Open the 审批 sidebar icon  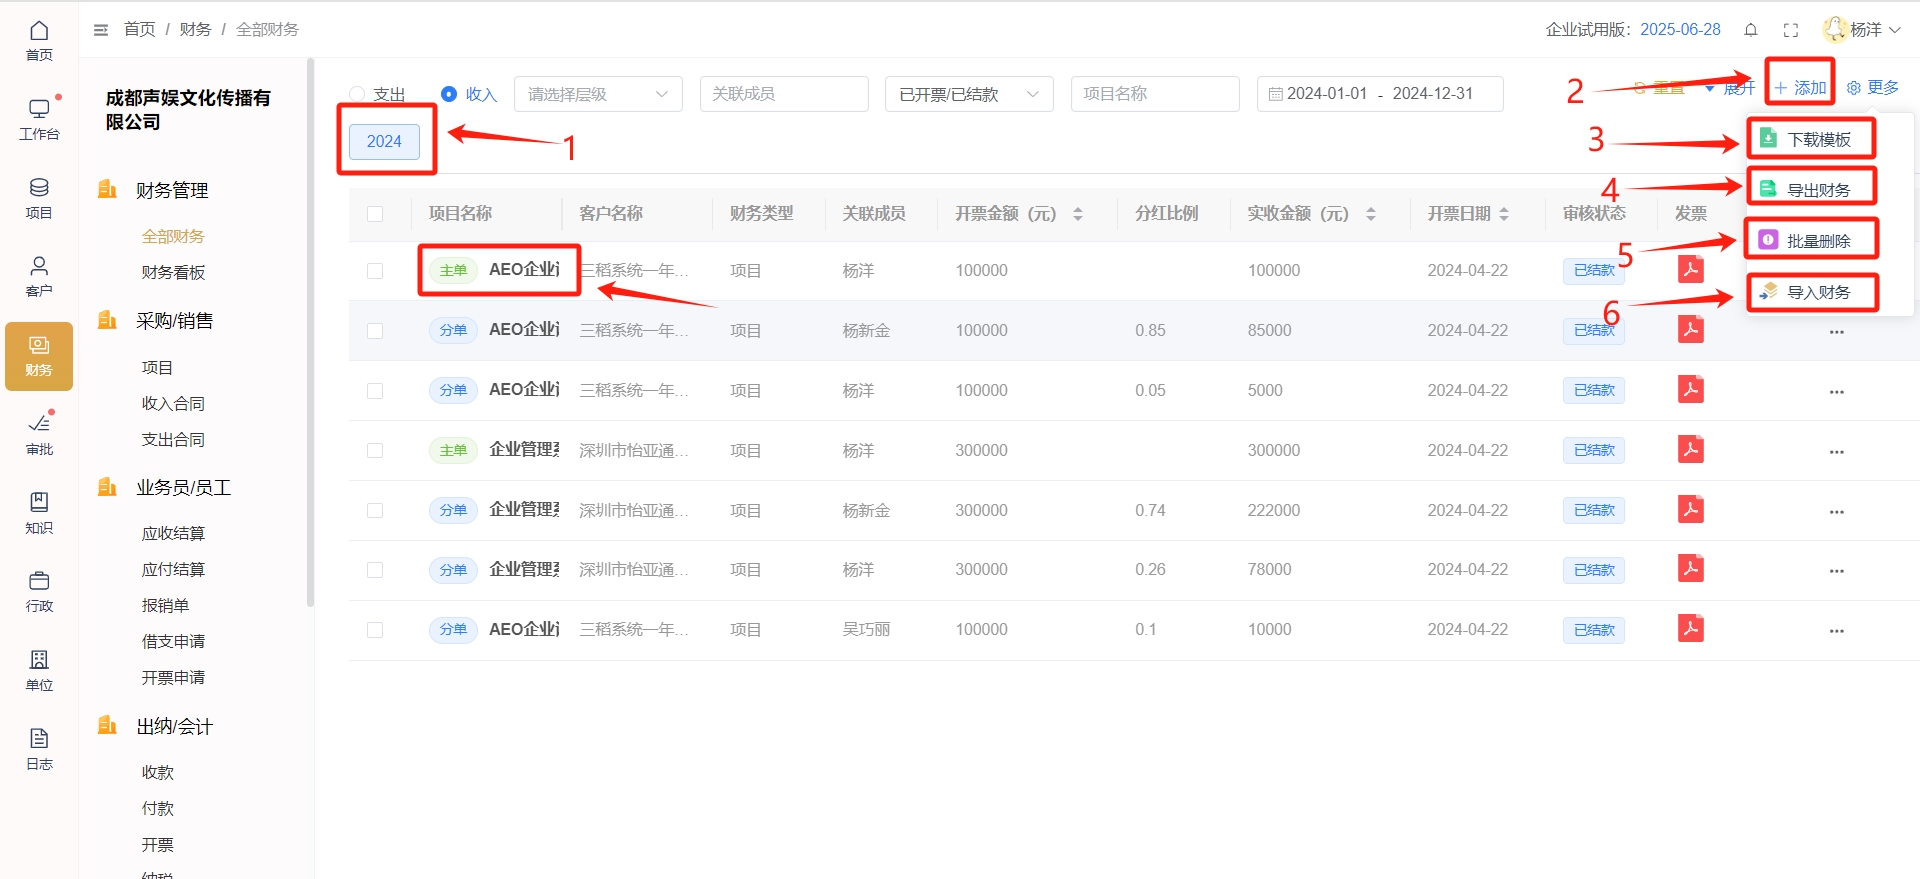(x=39, y=435)
